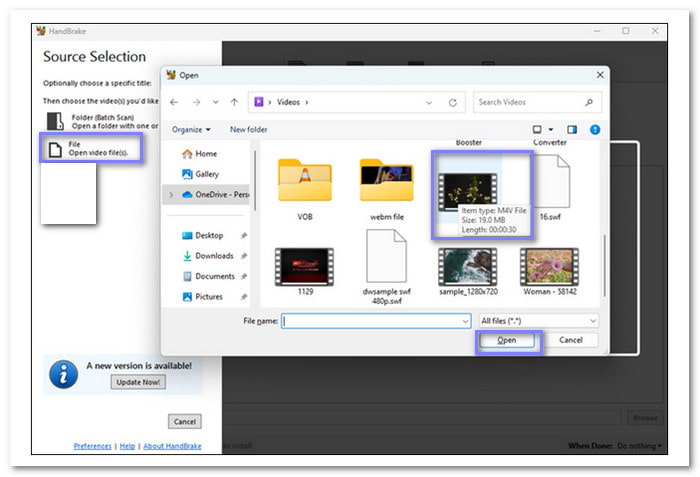Refresh the Videos folder view
700x477 pixels.
453,103
